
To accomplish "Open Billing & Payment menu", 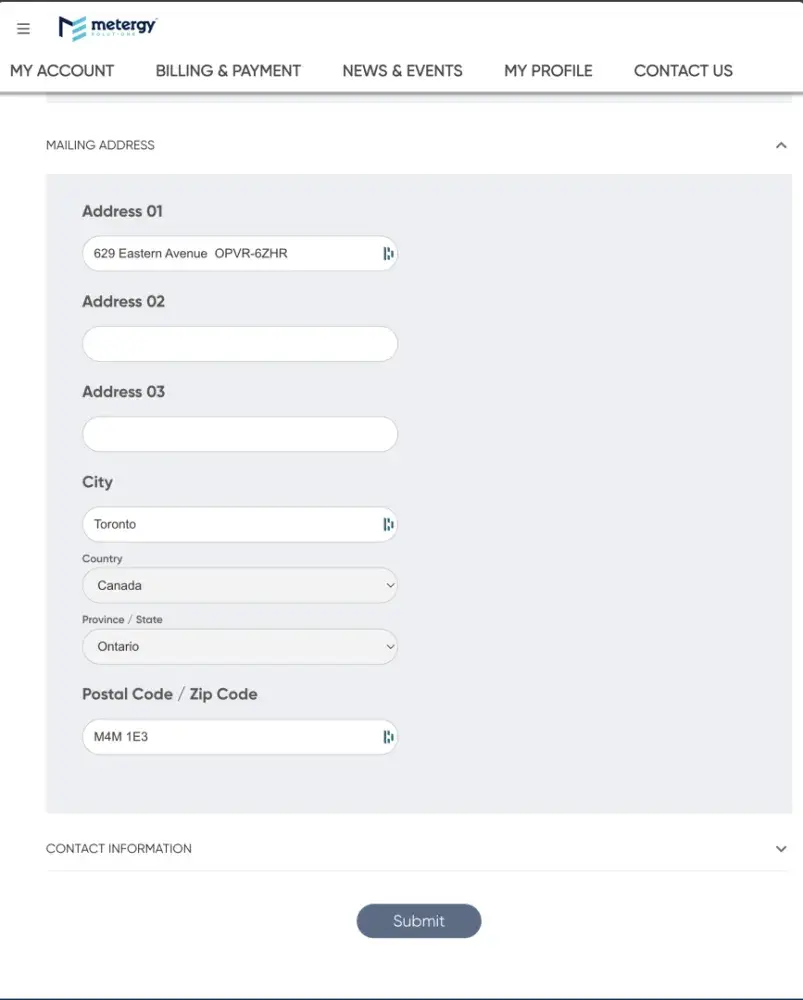I will (228, 71).
